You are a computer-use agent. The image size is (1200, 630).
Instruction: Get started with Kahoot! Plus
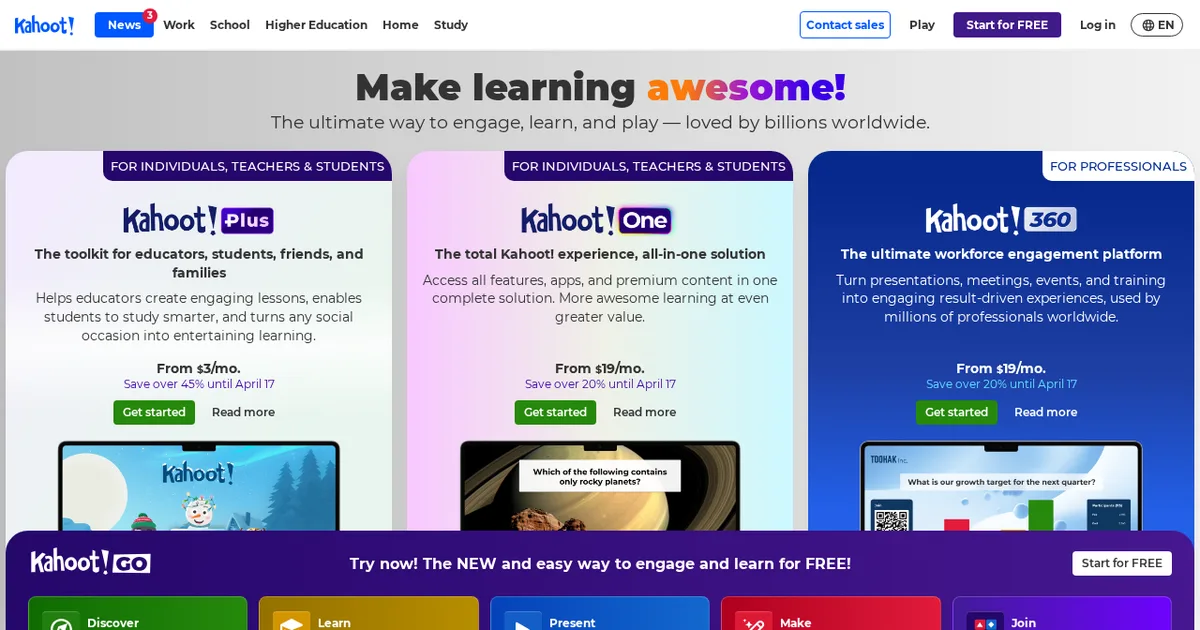[154, 412]
